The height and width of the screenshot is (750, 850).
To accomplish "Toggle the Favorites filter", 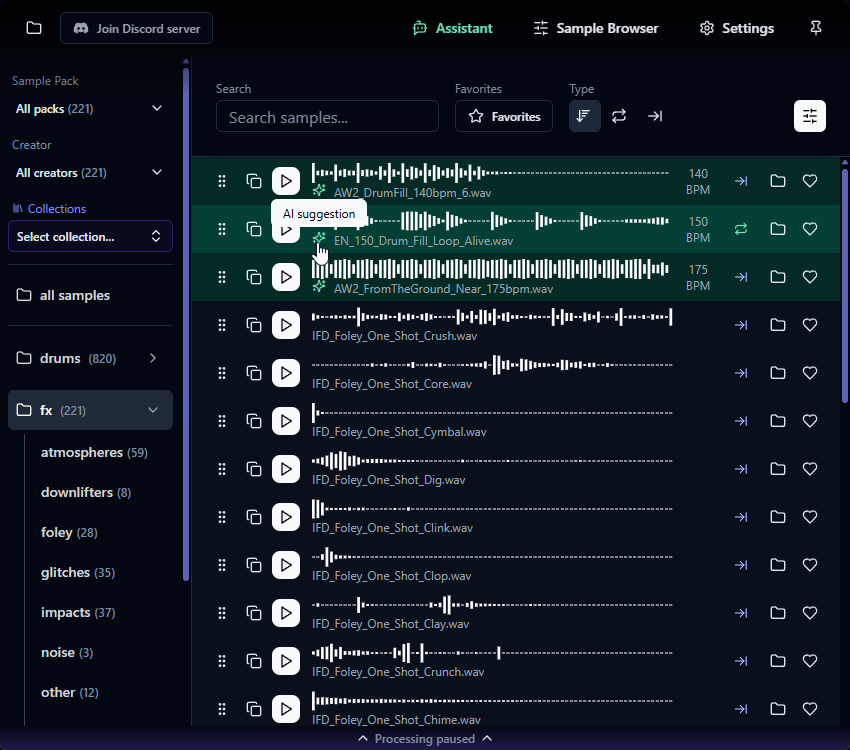I will [504, 116].
